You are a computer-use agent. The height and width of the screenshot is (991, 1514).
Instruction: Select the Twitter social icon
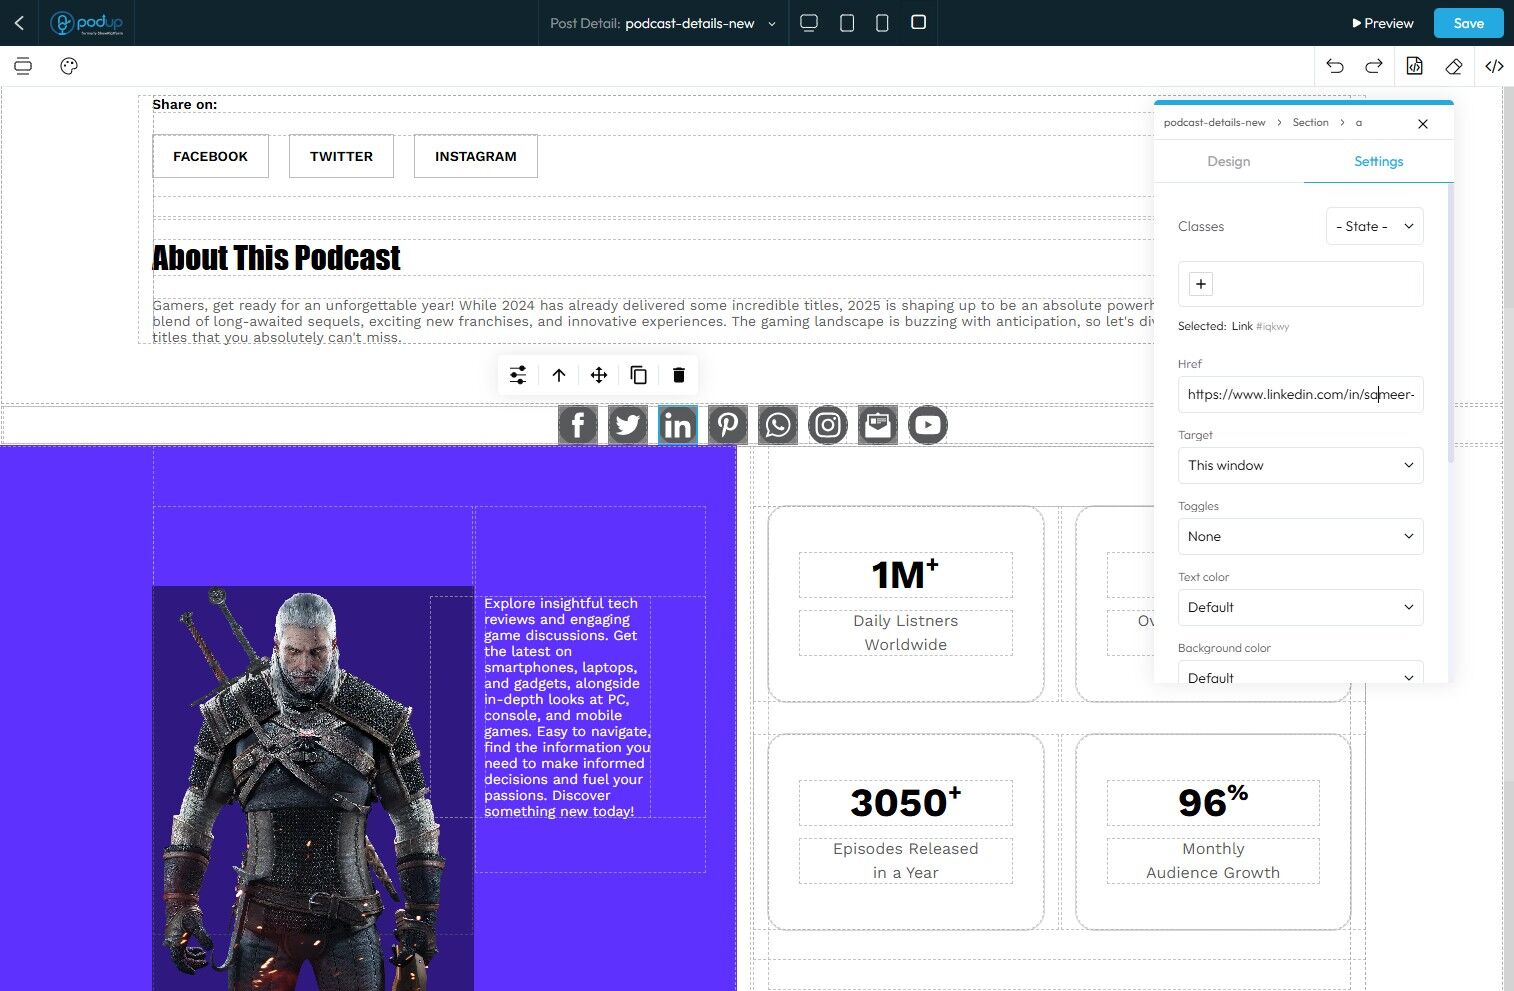click(628, 425)
